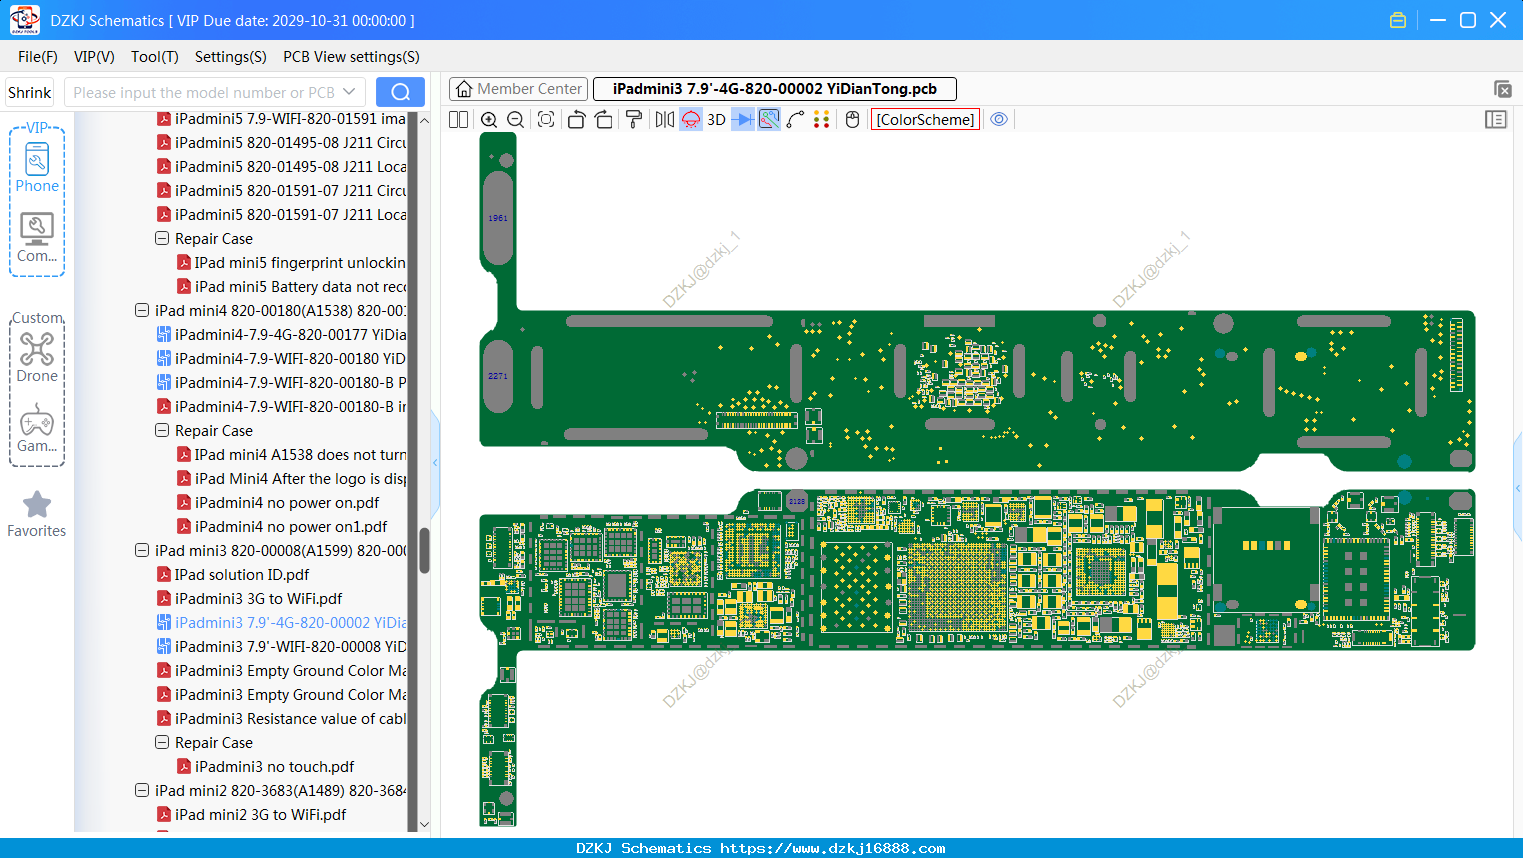Toggle the split view layout icon

[458, 119]
